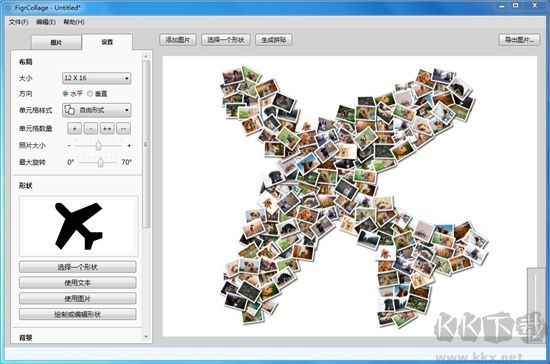This screenshot has width=550, height=364.
Task: Increase cell count with + button
Action: 74,129
